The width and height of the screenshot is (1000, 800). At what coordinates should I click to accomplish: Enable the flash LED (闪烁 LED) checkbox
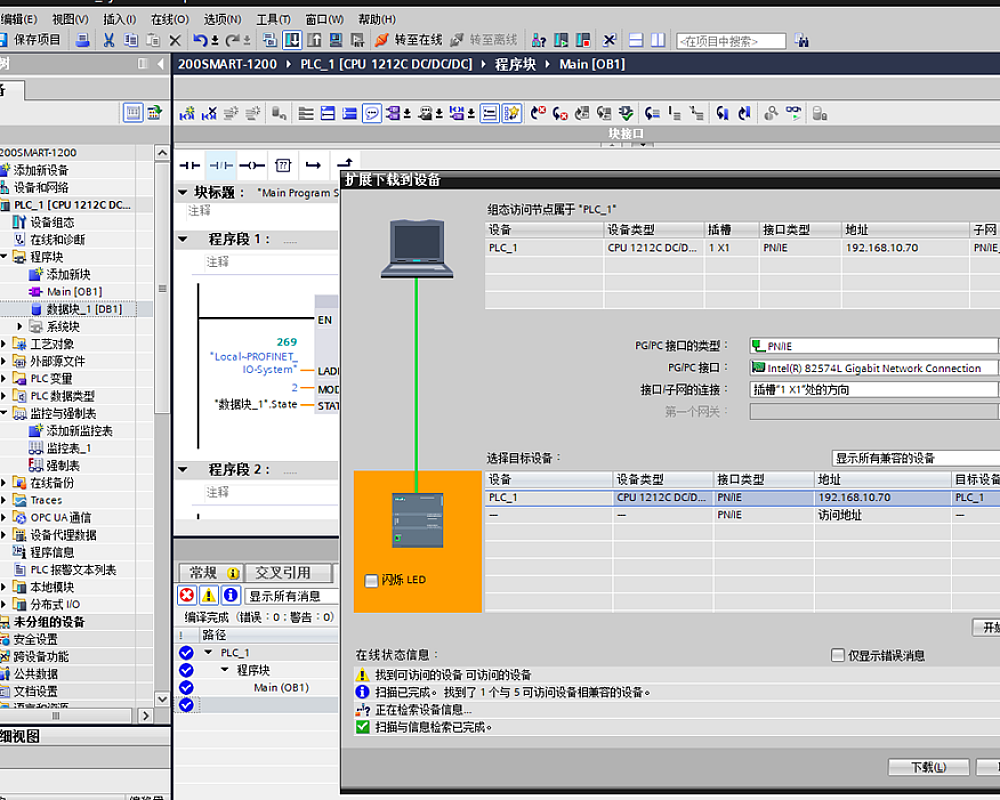372,580
